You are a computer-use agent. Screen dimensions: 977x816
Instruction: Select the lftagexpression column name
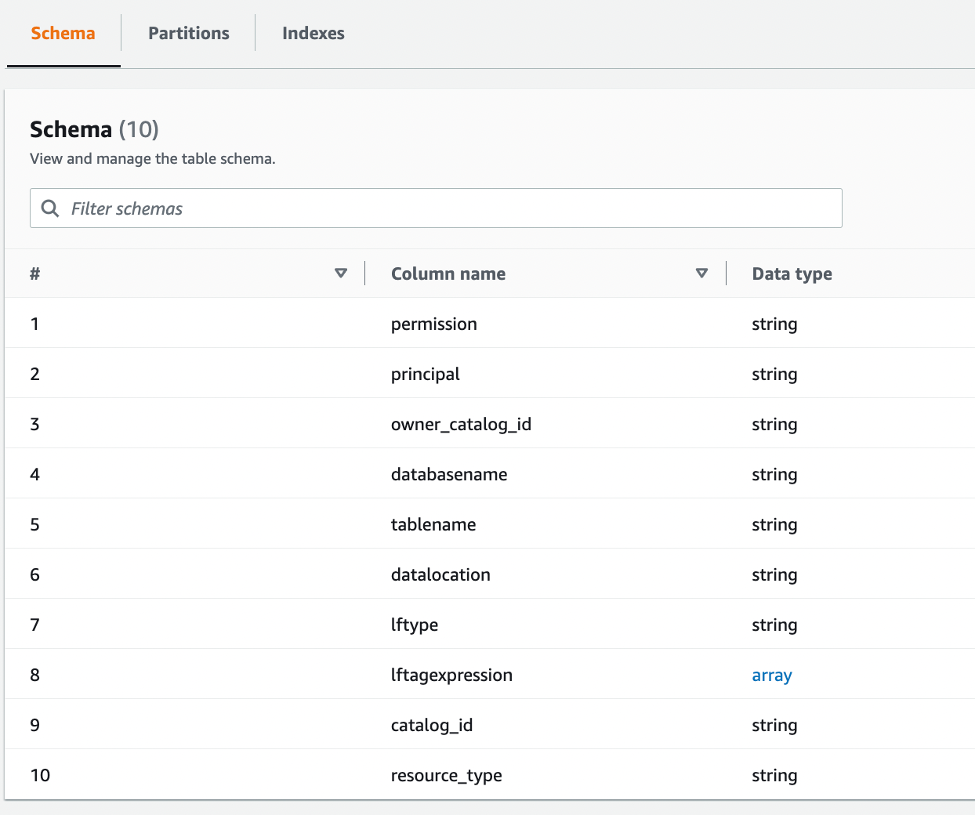pyautogui.click(x=452, y=675)
